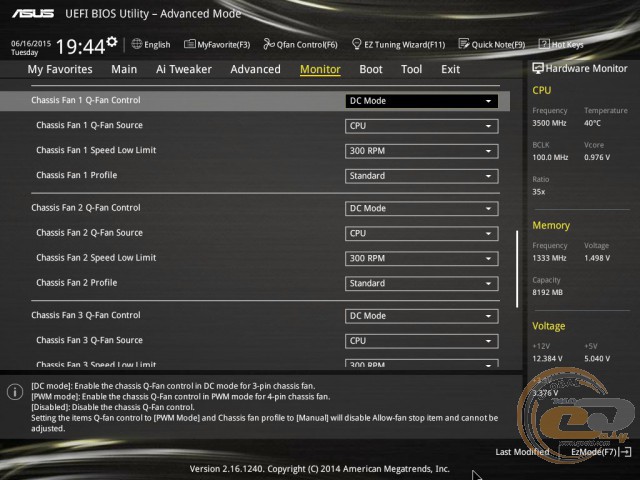Select Chassis Fan 1 Profile label
Screen dimensions: 640x480
[77, 175]
